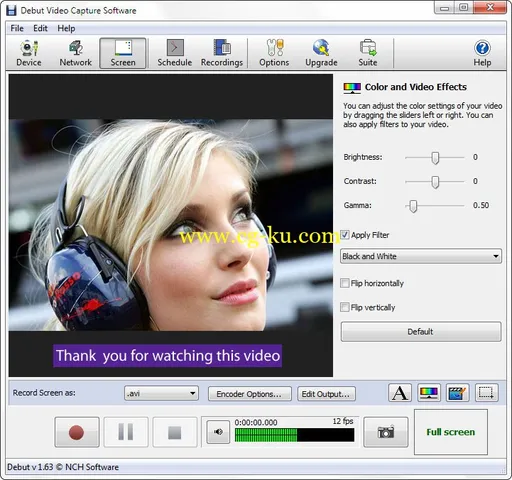Minimize the Debut window
This screenshot has width=512, height=480.
click(445, 7)
